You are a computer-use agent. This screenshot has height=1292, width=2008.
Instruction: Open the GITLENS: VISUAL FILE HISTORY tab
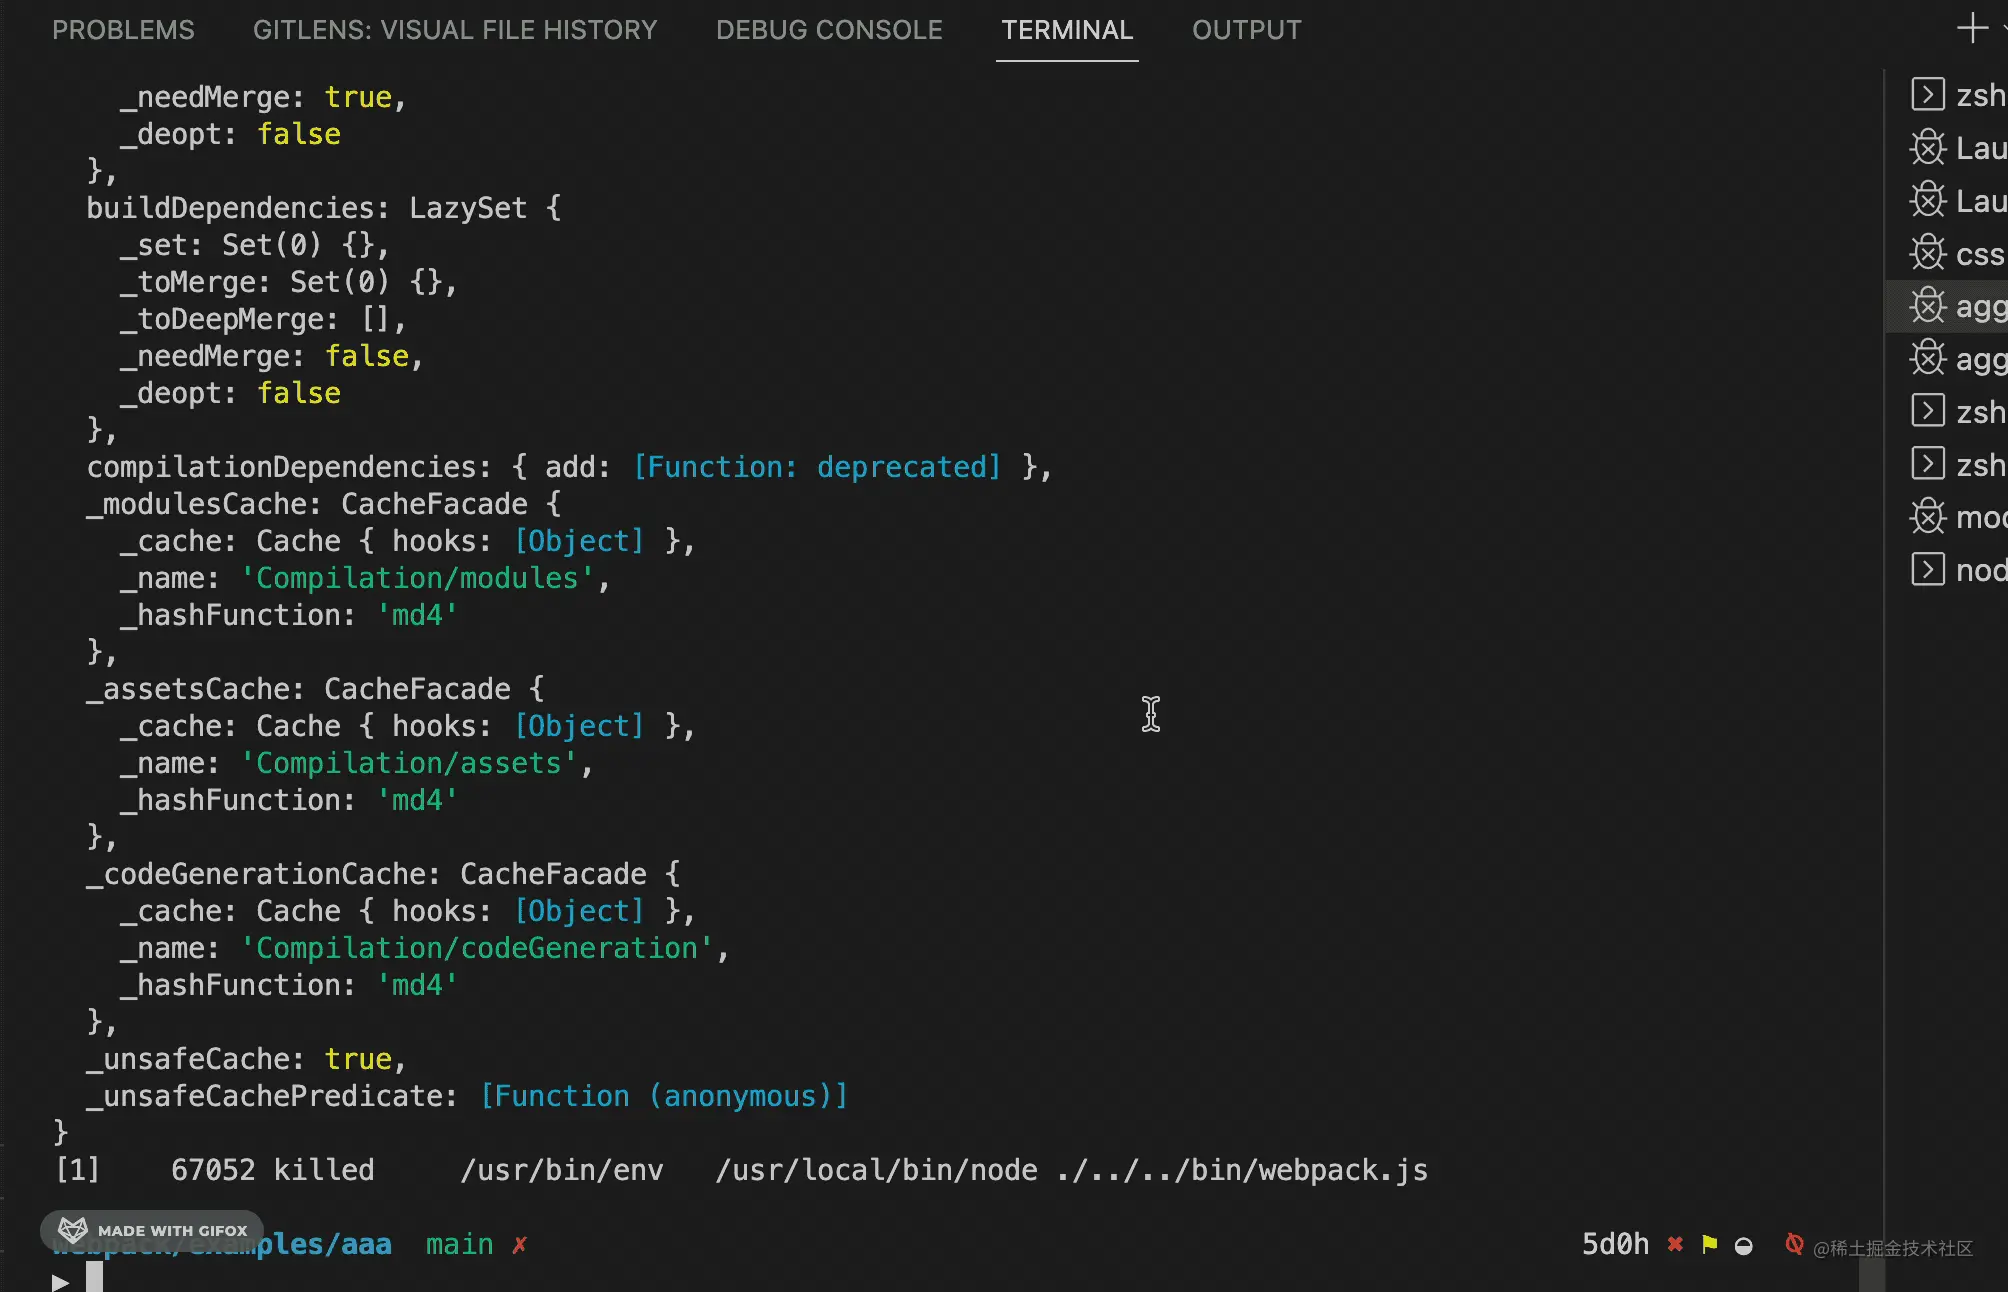tap(455, 30)
